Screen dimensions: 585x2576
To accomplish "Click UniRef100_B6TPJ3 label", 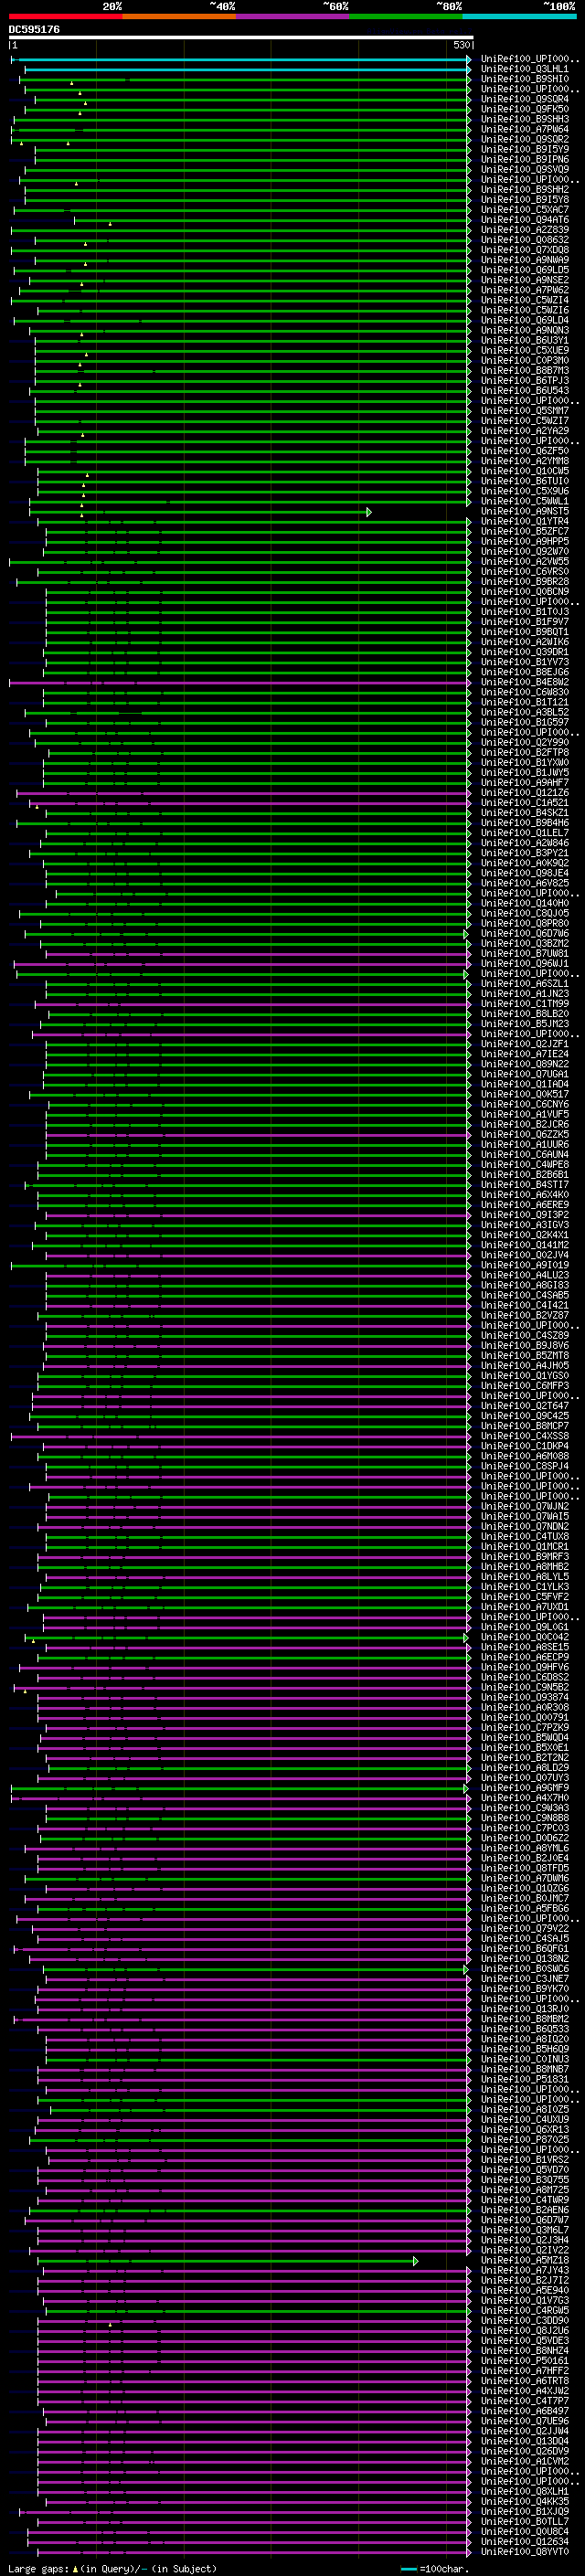I will click(525, 381).
